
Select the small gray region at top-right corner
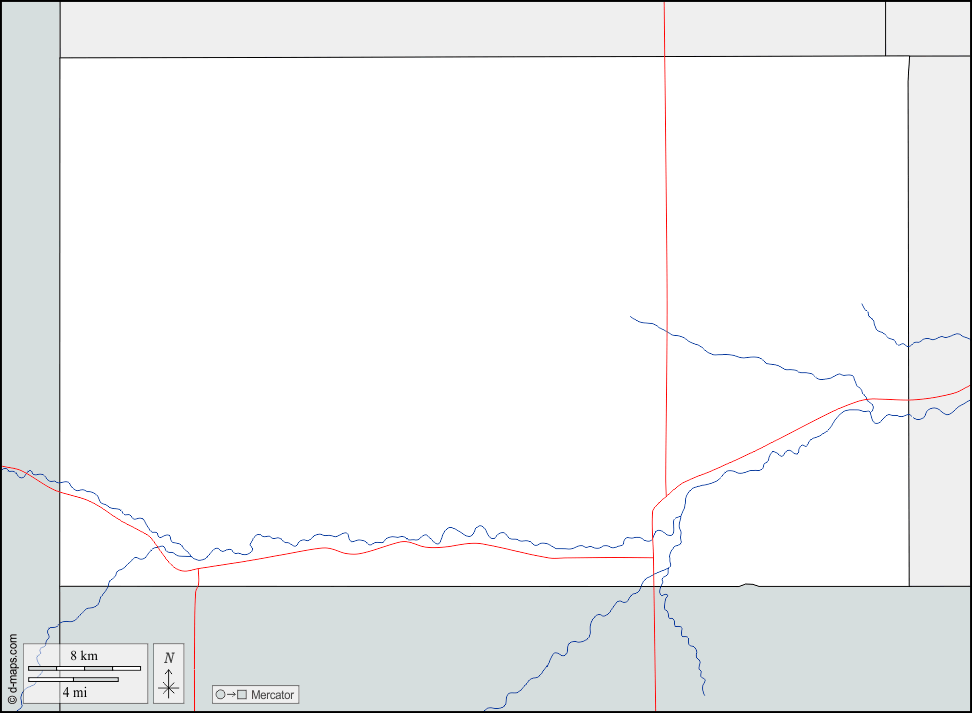click(927, 27)
